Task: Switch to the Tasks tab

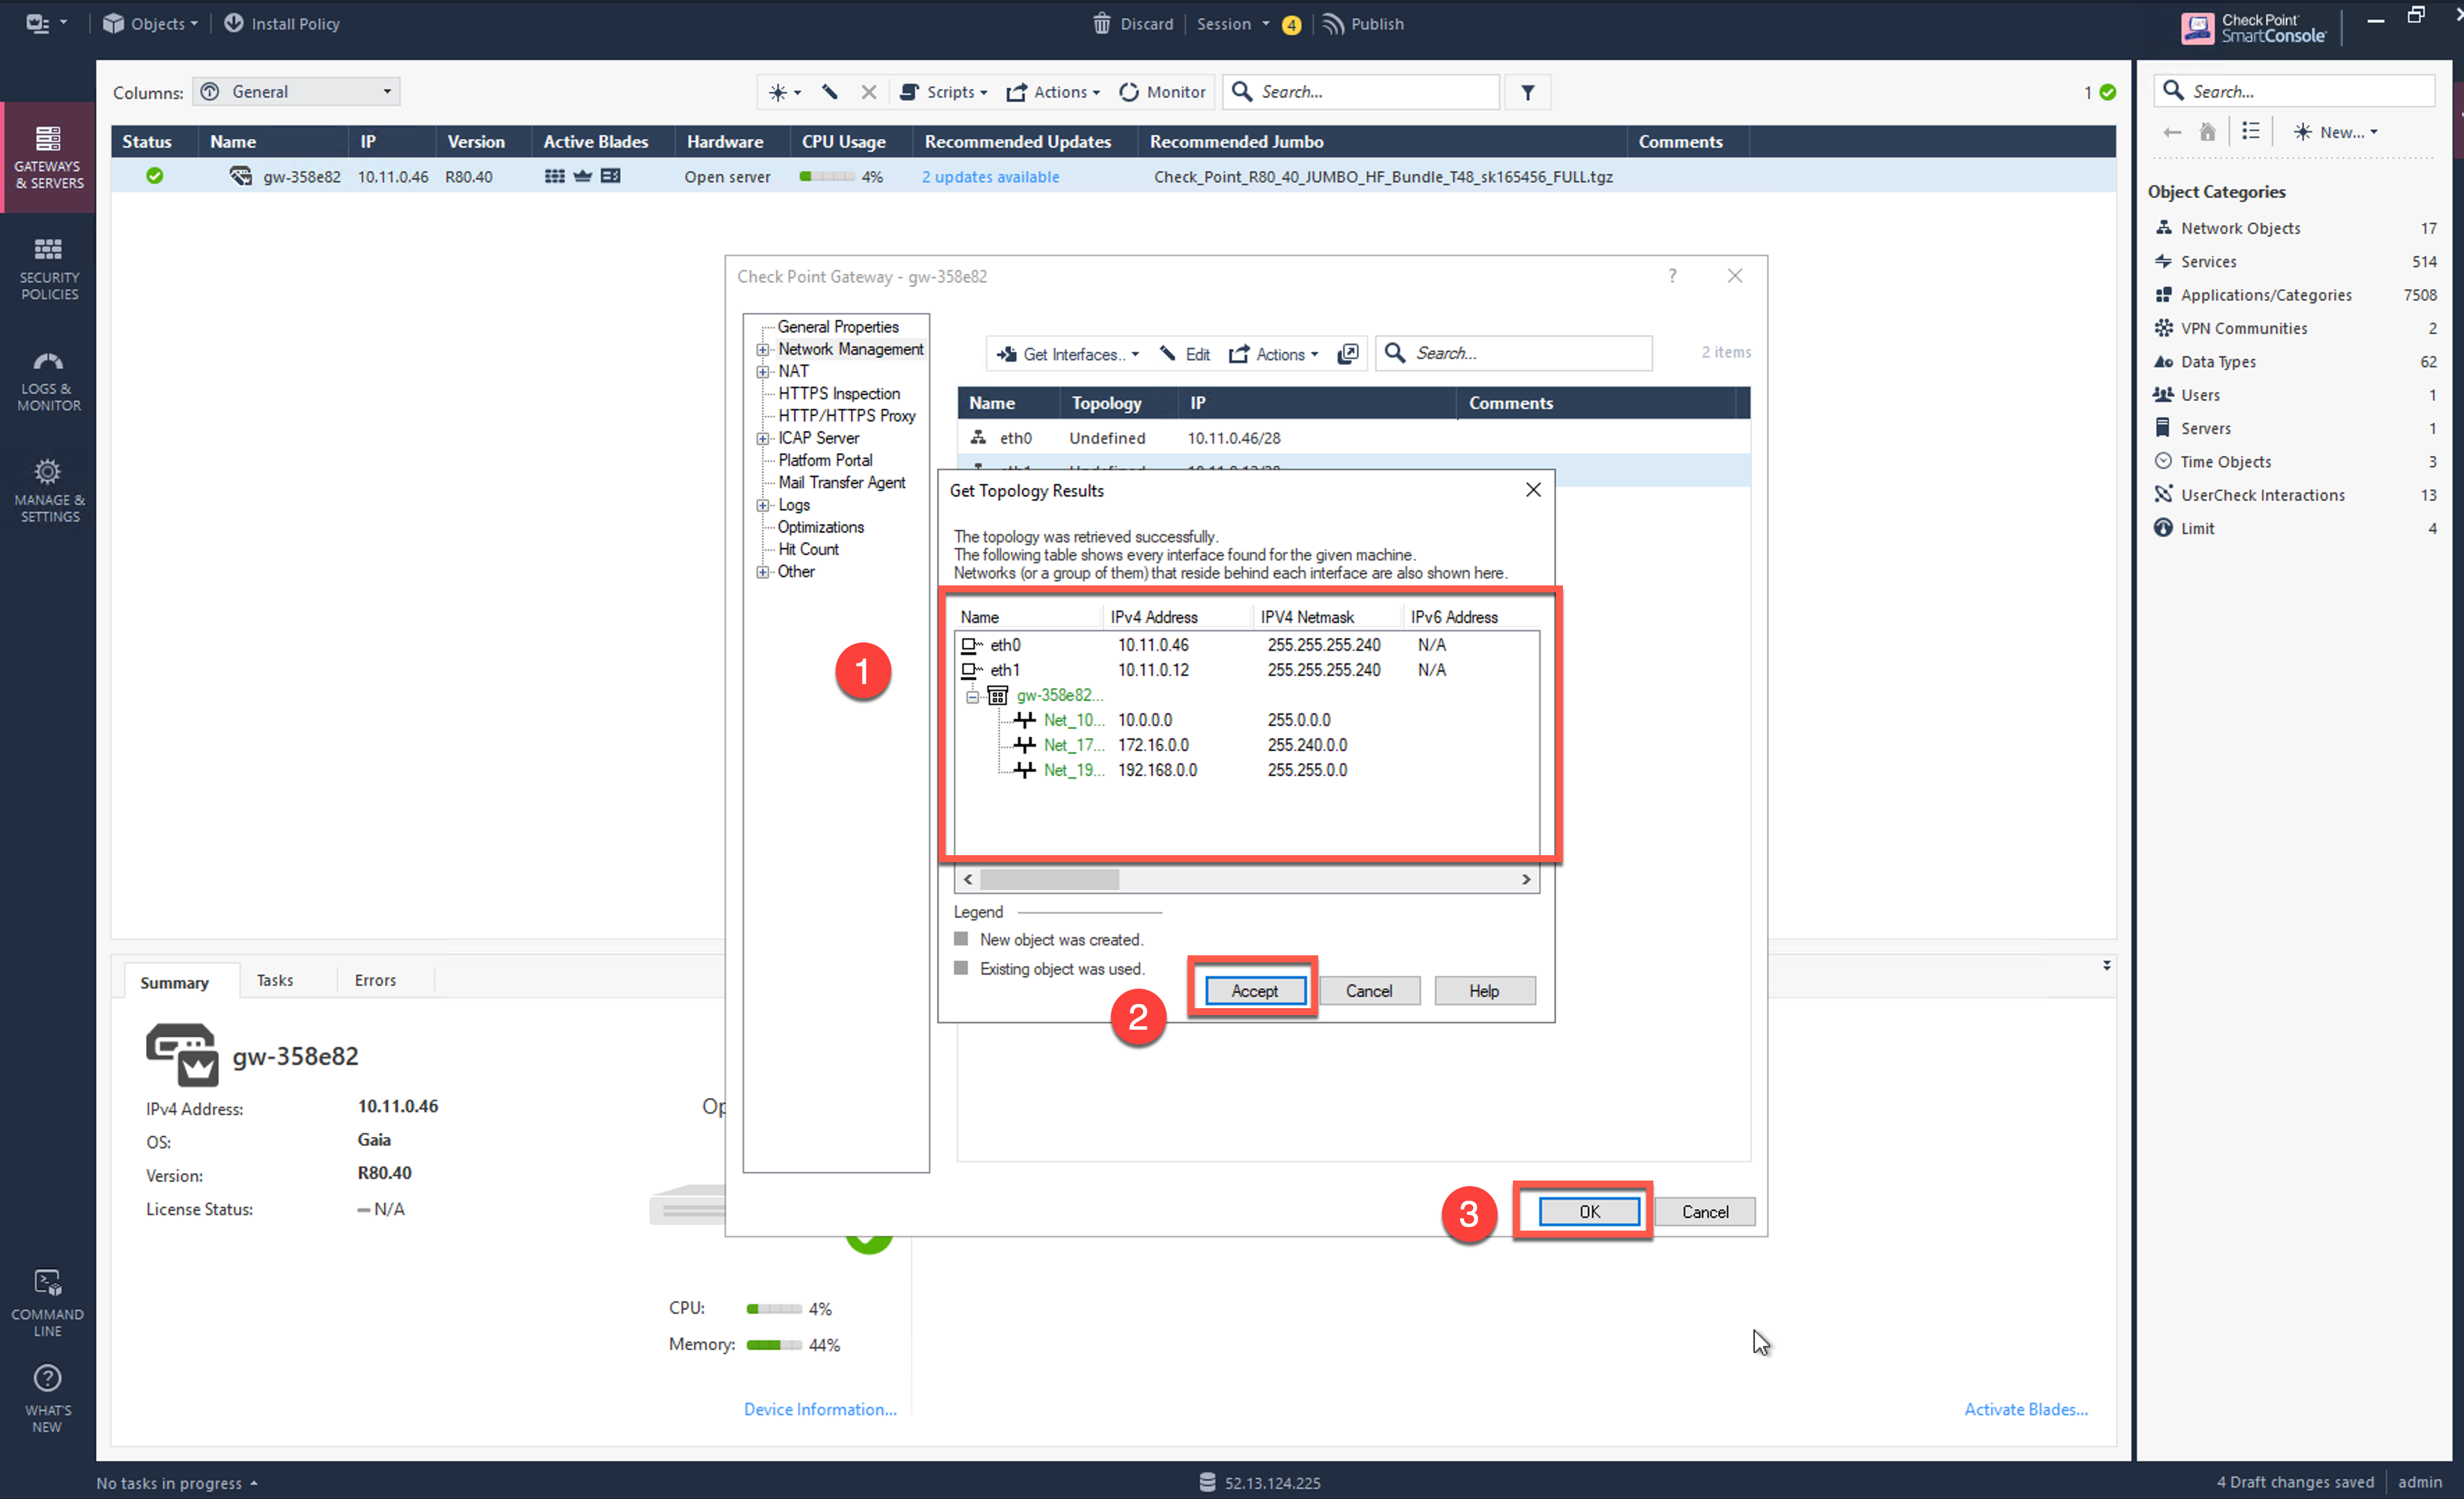Action: [x=274, y=980]
